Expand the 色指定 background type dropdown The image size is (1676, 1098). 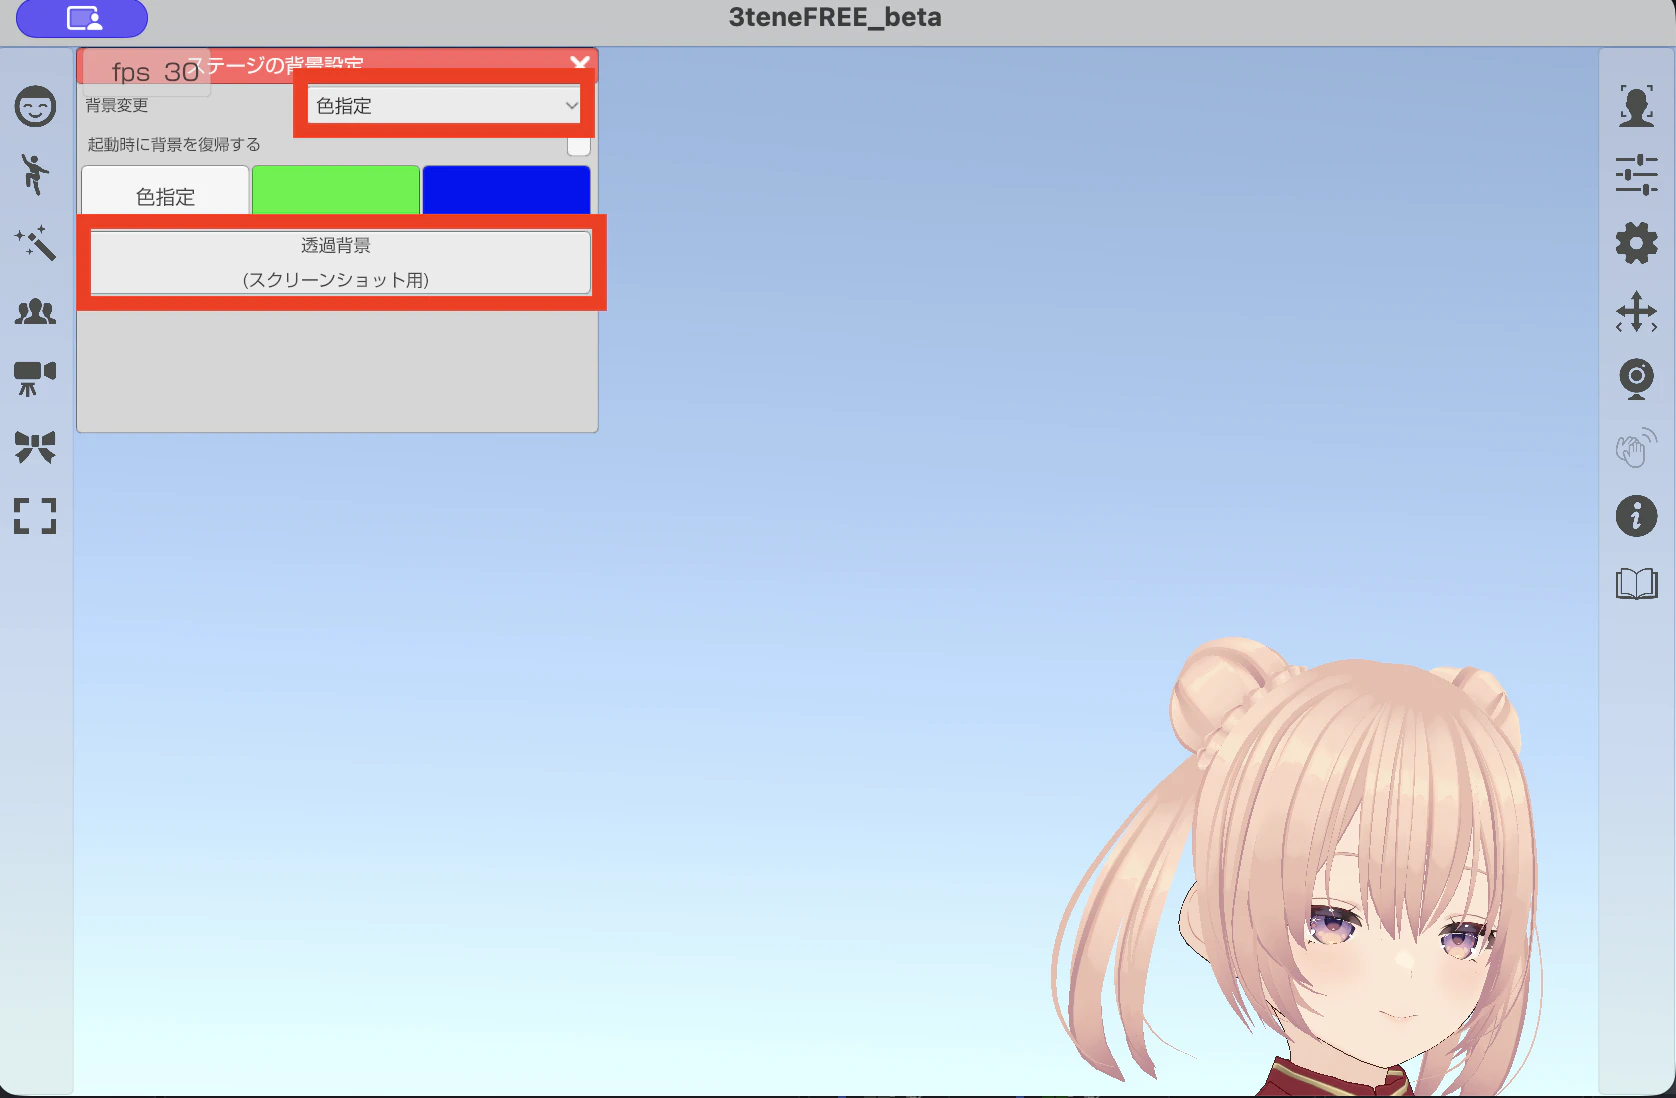(444, 105)
